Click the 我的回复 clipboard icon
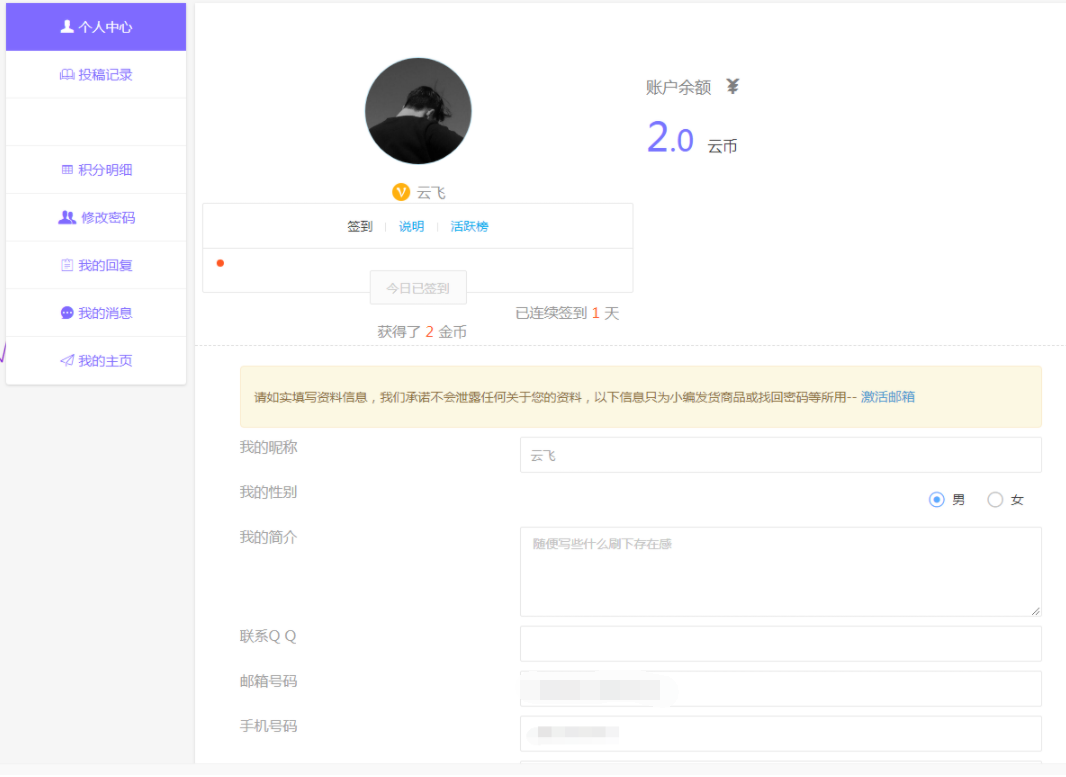This screenshot has height=777, width=1066. click(x=67, y=266)
